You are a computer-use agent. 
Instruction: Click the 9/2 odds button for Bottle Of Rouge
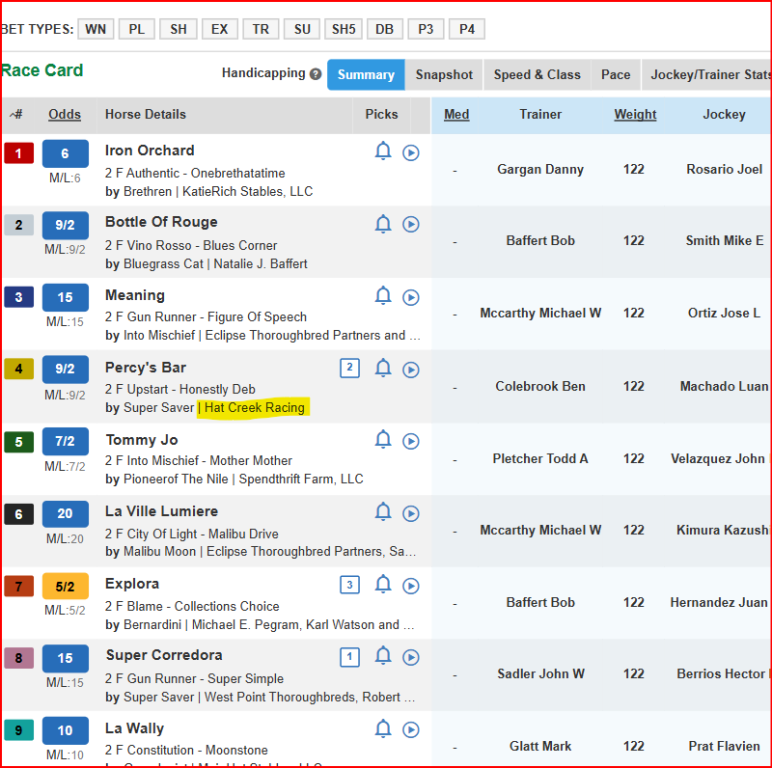click(65, 226)
